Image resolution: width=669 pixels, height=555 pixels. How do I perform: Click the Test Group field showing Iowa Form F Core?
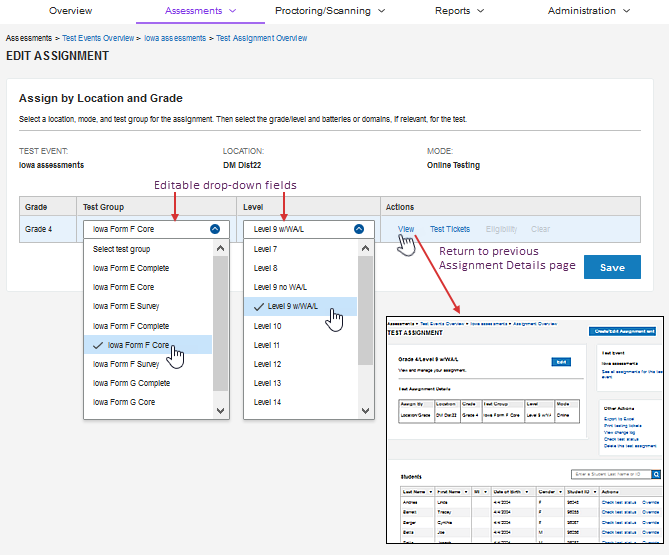click(x=157, y=229)
